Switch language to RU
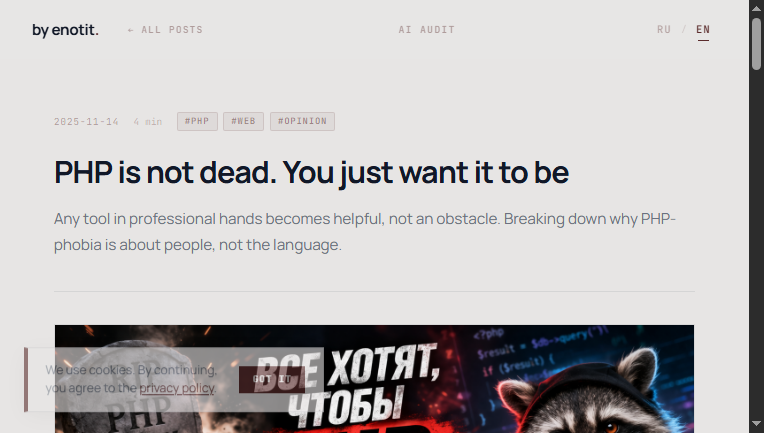The height and width of the screenshot is (433, 764). [664, 30]
